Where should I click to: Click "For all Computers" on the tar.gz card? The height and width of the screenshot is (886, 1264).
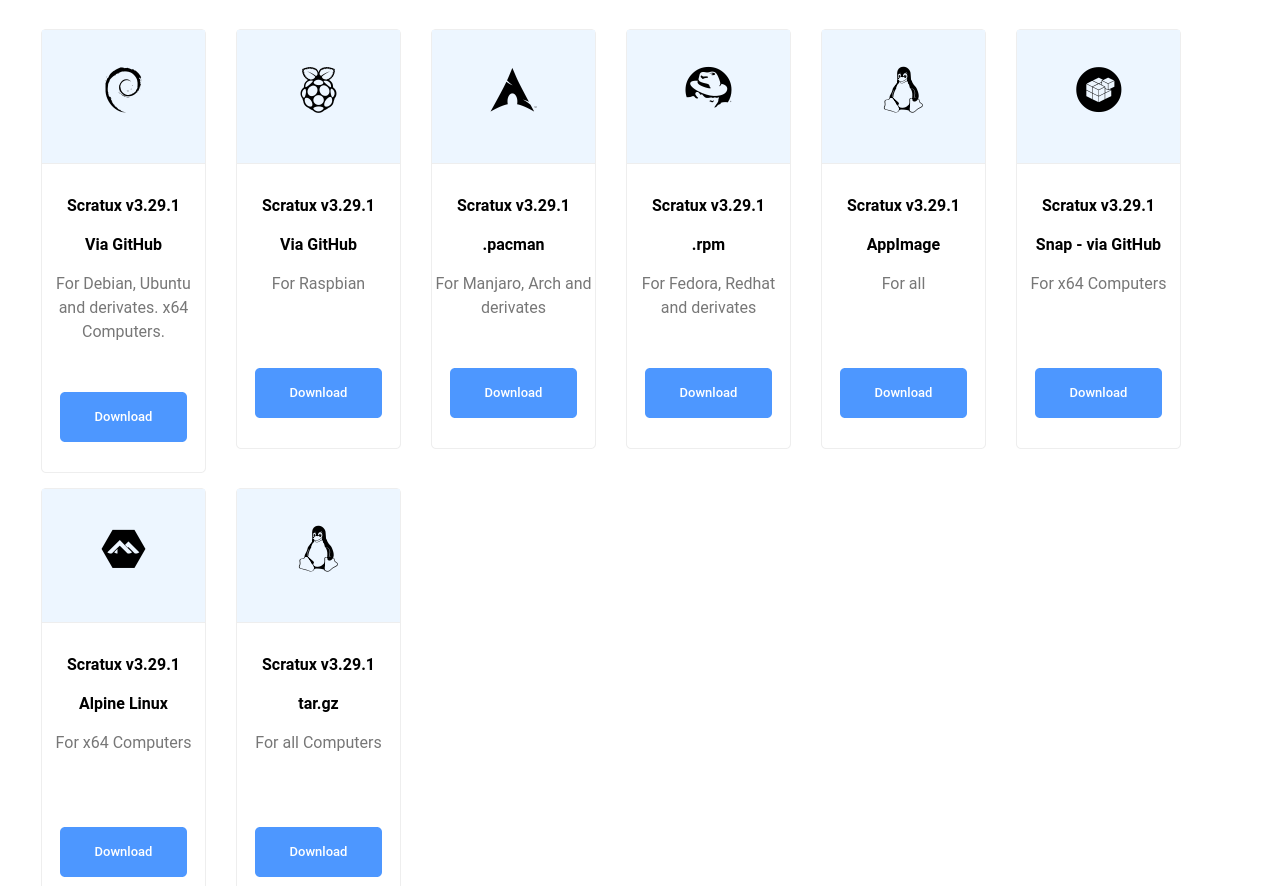click(318, 742)
